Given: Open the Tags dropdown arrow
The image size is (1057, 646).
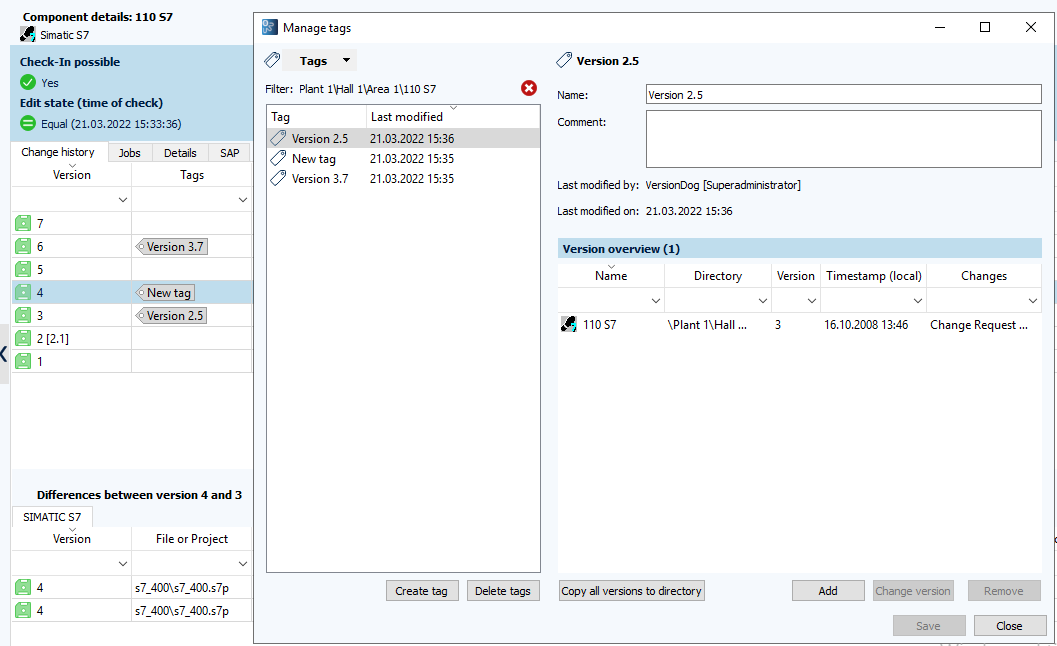Looking at the screenshot, I should coord(346,61).
